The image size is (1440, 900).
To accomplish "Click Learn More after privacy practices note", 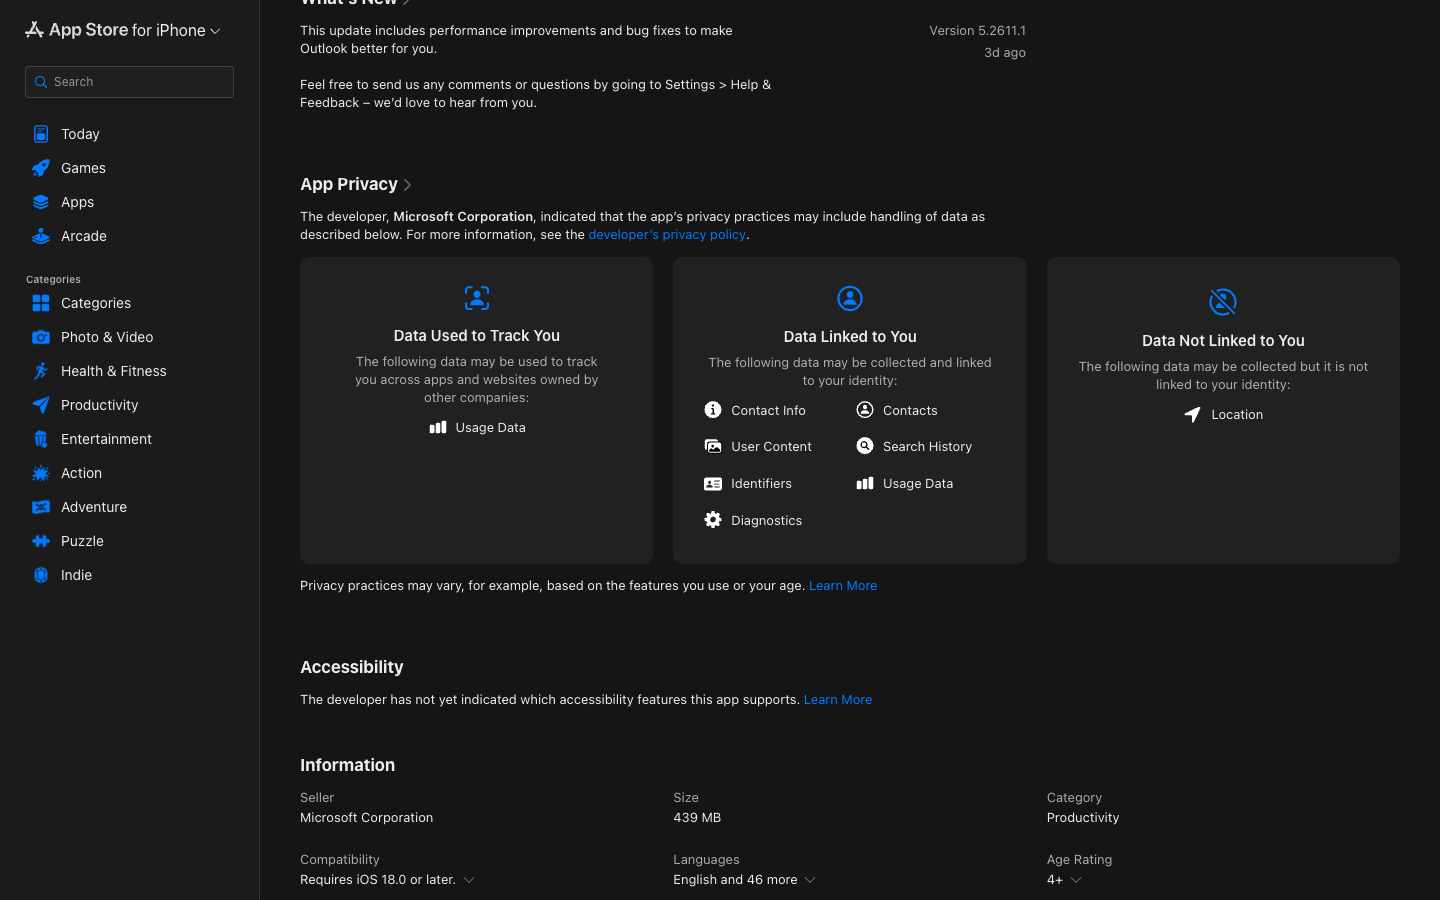I will [843, 586].
